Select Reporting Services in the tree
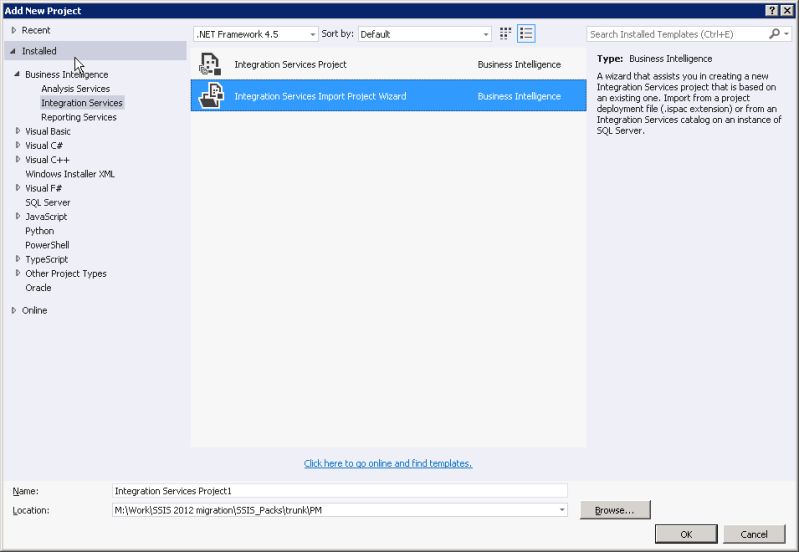This screenshot has width=799, height=552. coord(78,117)
